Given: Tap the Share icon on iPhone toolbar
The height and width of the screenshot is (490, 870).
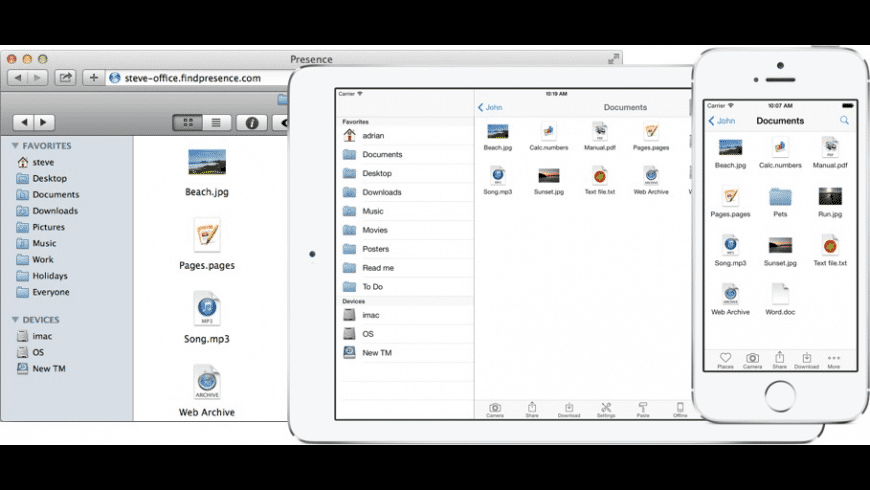Looking at the screenshot, I should pos(780,360).
